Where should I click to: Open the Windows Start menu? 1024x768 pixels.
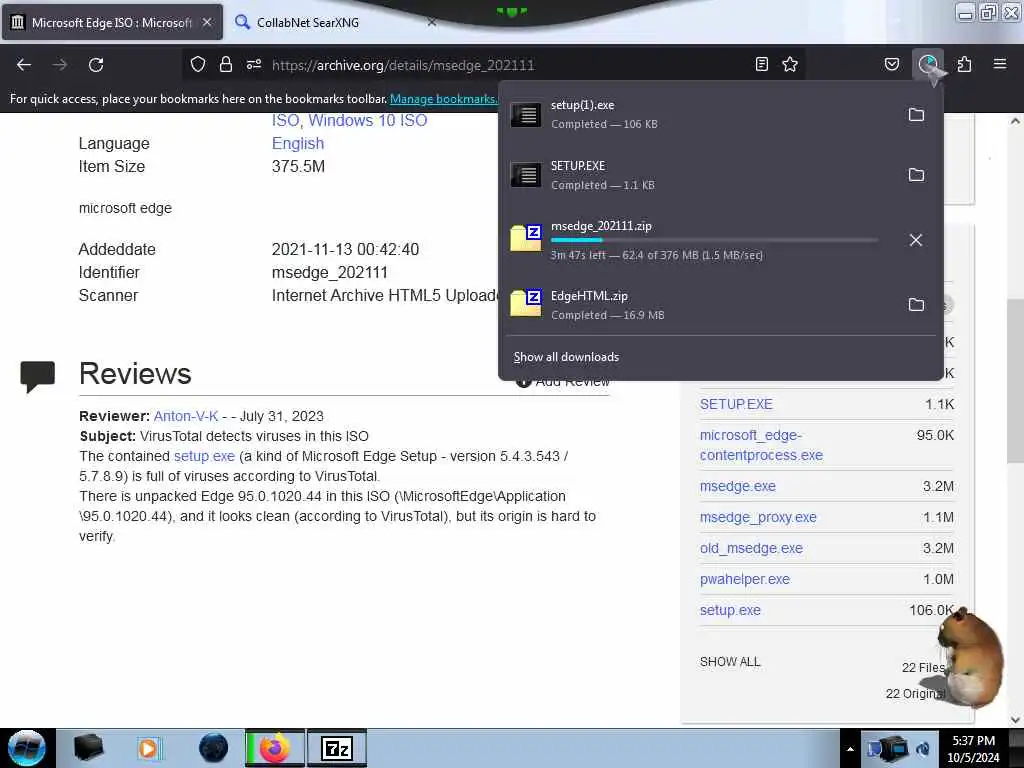27,748
